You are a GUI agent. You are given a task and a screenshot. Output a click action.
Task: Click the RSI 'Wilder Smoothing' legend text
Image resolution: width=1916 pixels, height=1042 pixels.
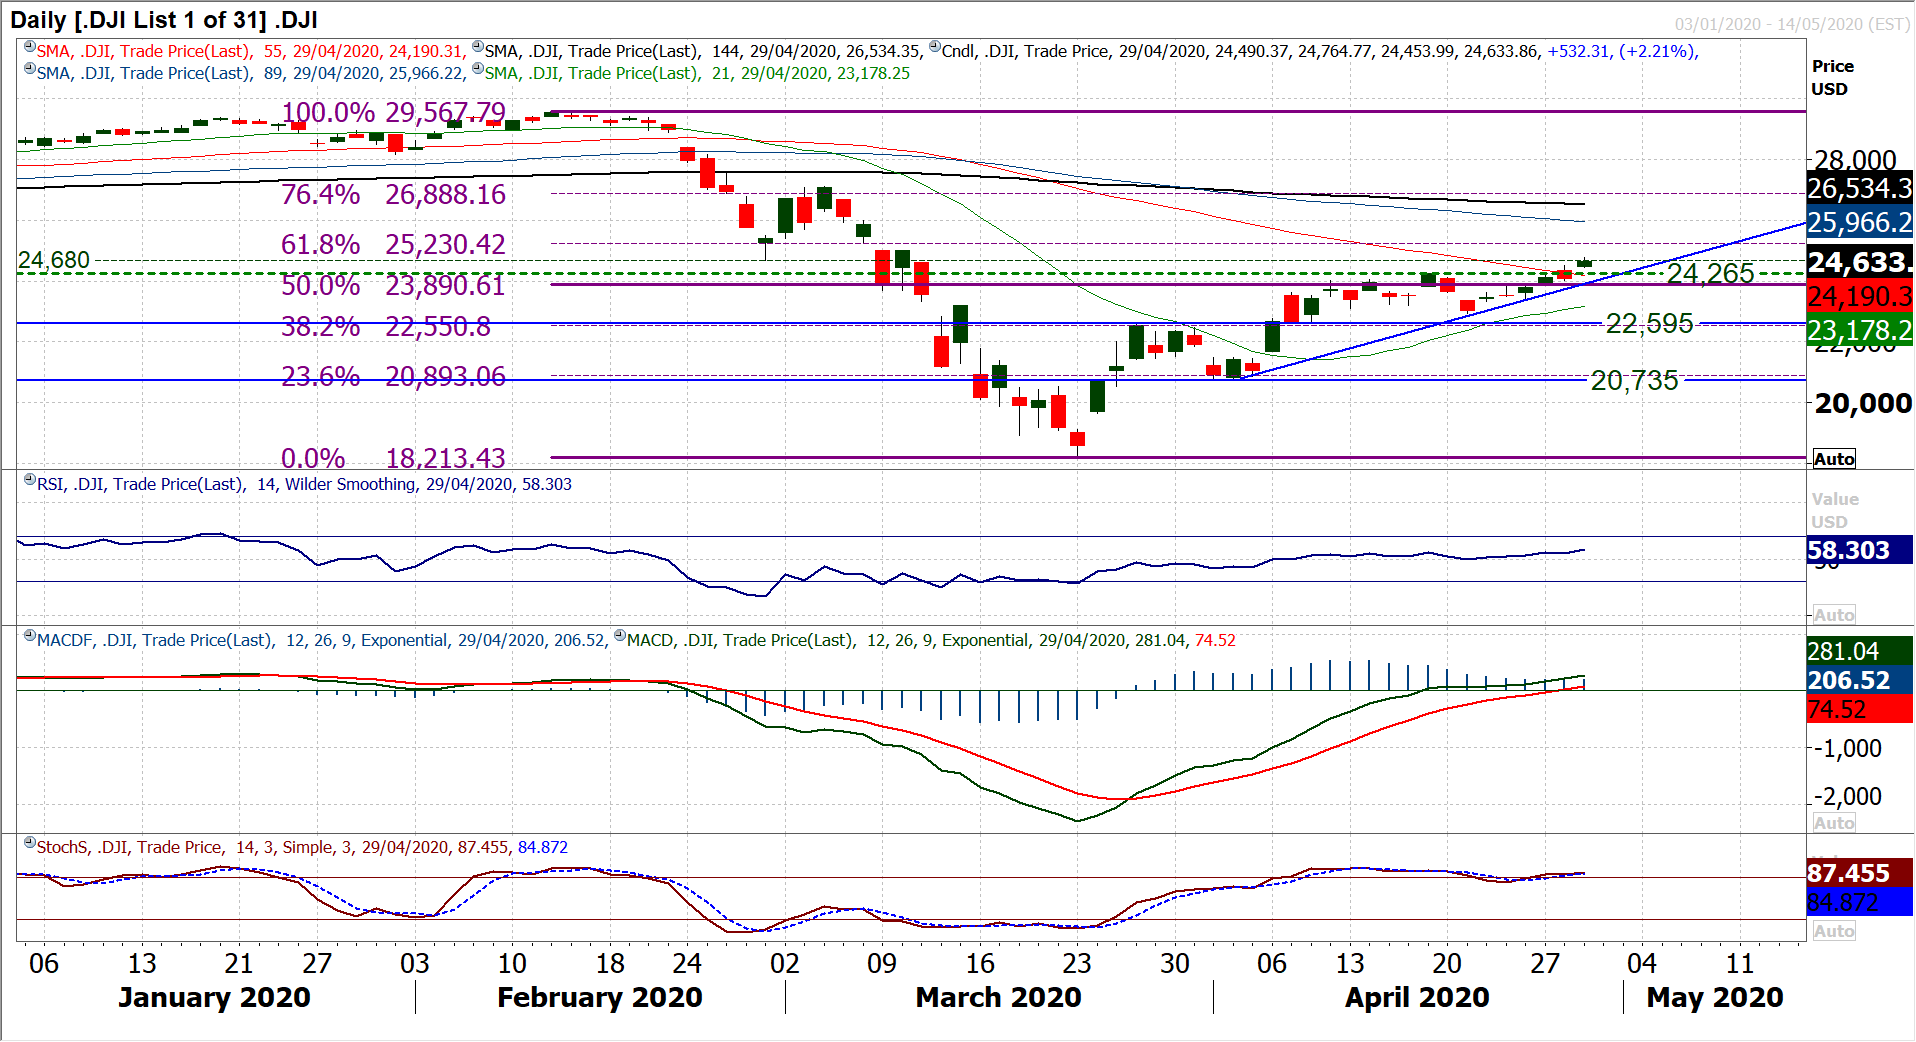[x=350, y=484]
